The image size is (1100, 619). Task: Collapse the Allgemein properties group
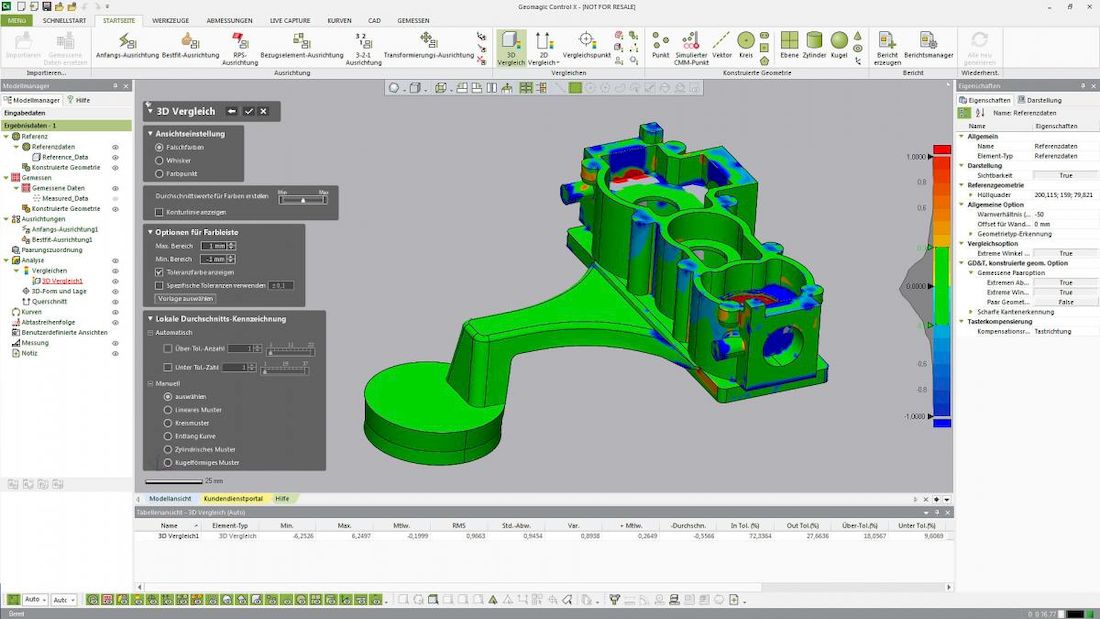962,136
